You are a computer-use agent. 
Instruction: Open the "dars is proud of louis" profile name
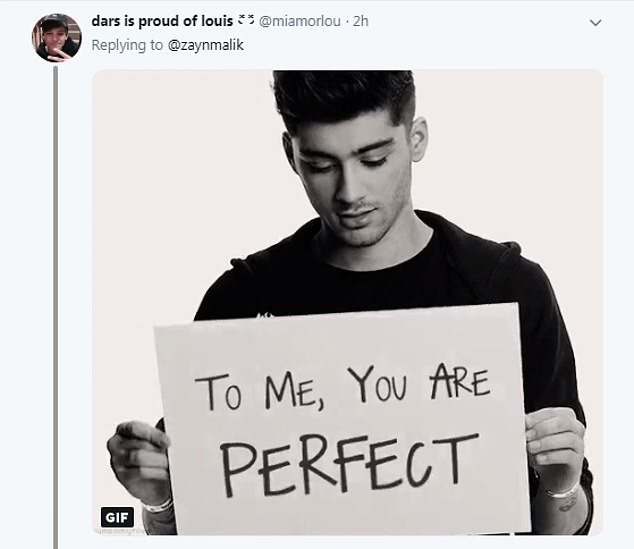[x=162, y=21]
